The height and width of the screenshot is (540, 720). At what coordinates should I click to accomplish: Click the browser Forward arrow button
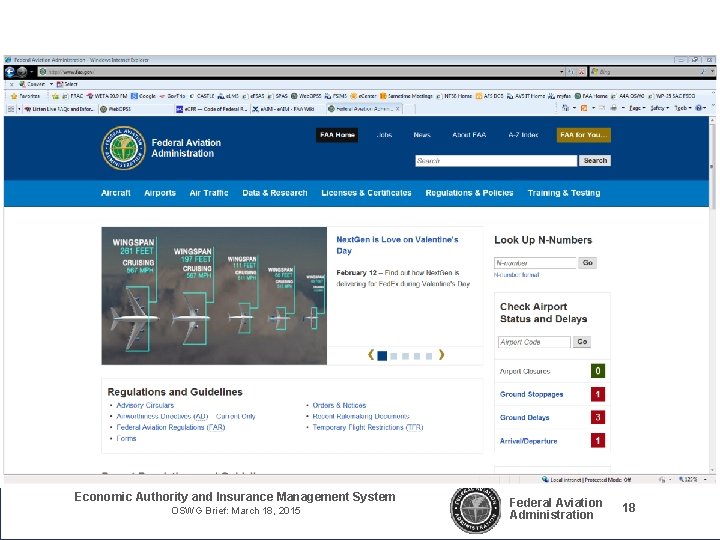coord(22,72)
